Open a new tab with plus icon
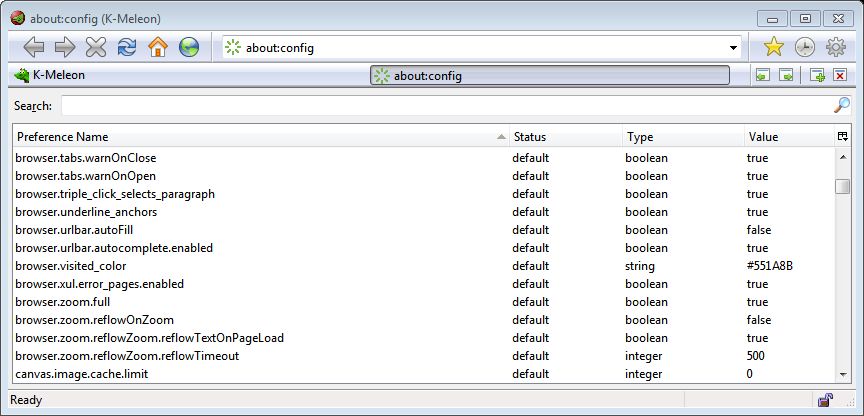Image resolution: width=864 pixels, height=416 pixels. click(x=817, y=75)
